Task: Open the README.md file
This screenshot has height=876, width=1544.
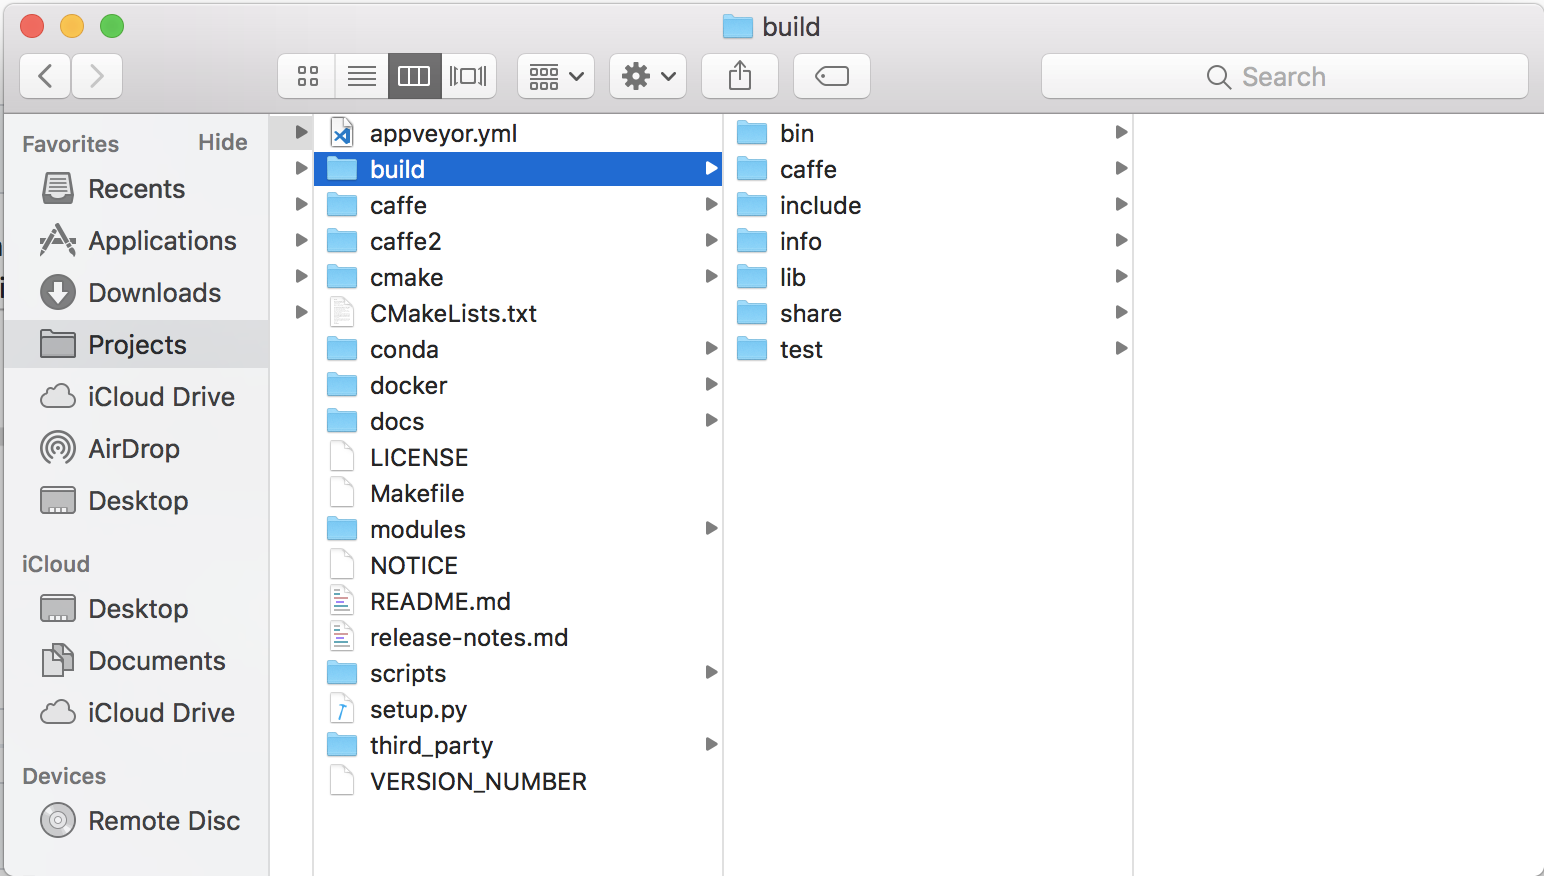Action: coord(441,601)
